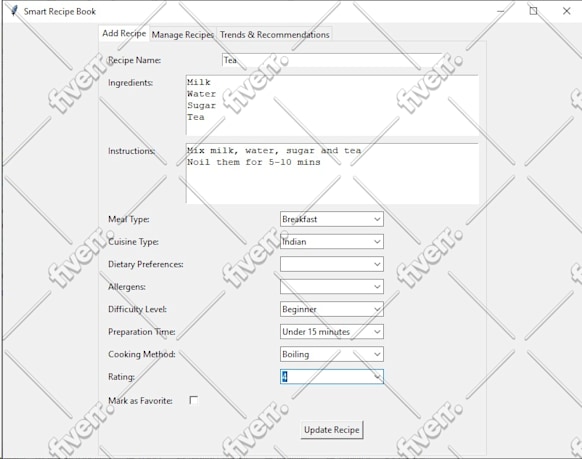Focus the Instructions text box
The width and height of the screenshot is (582, 459).
point(332,173)
